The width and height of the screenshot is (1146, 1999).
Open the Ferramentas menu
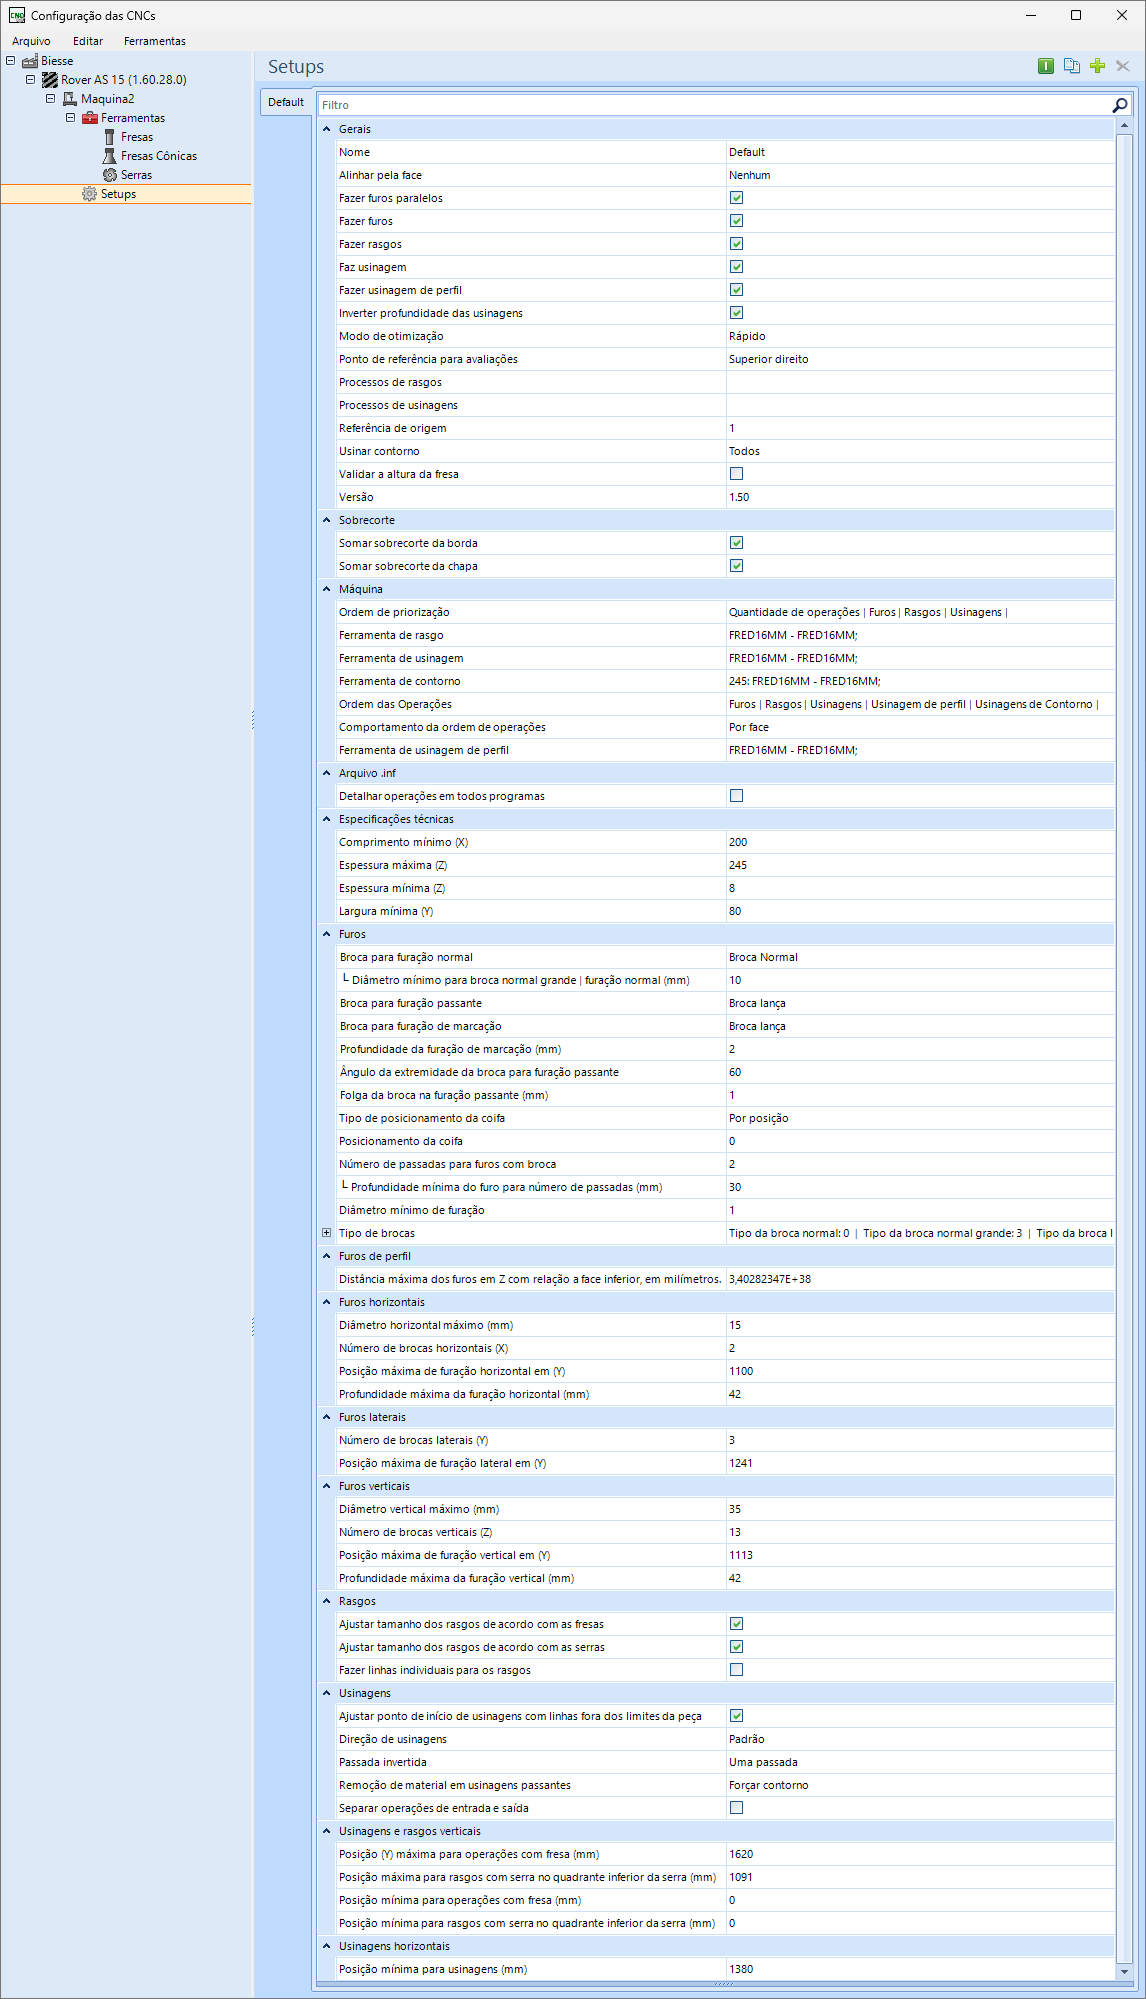pos(155,41)
